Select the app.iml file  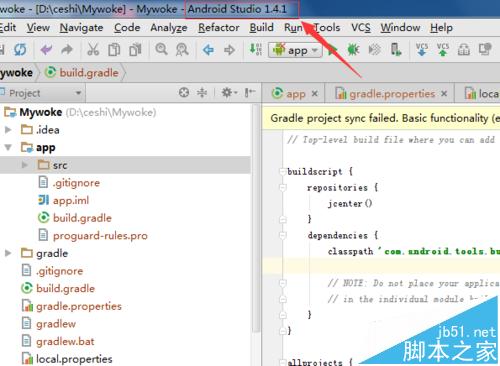pyautogui.click(x=64, y=200)
